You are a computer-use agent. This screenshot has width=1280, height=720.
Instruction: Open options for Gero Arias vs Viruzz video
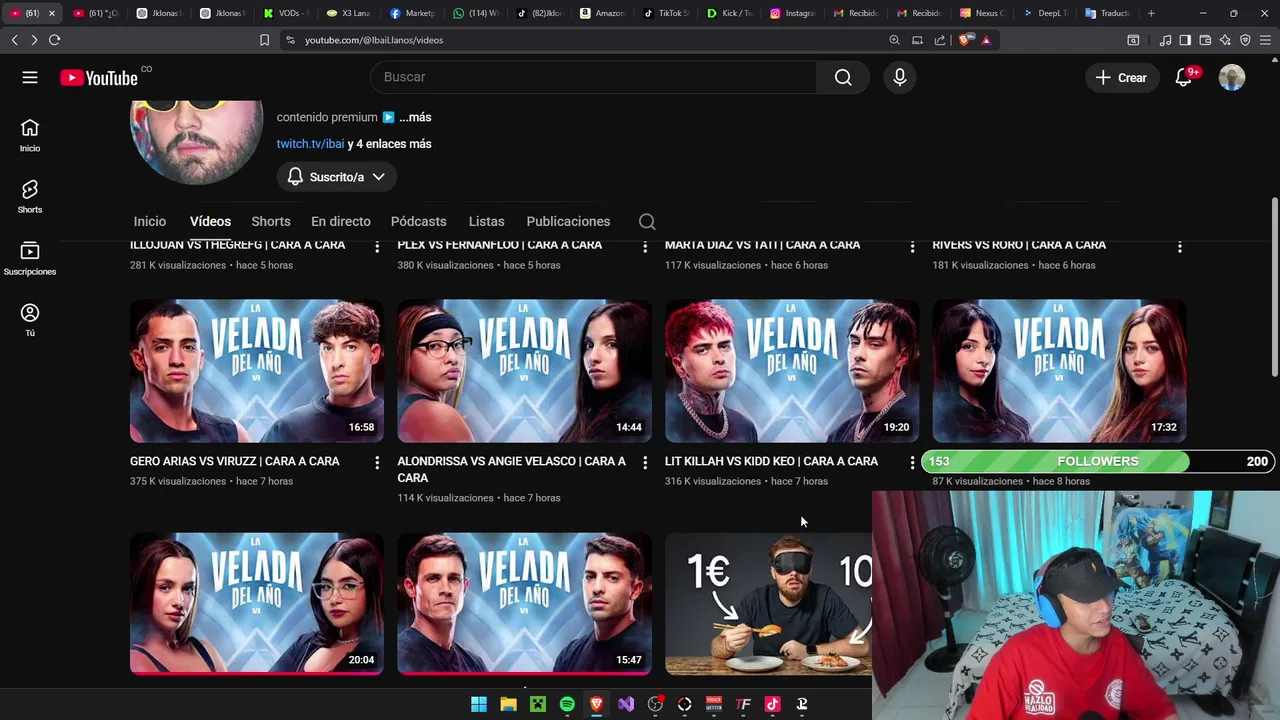(x=377, y=462)
